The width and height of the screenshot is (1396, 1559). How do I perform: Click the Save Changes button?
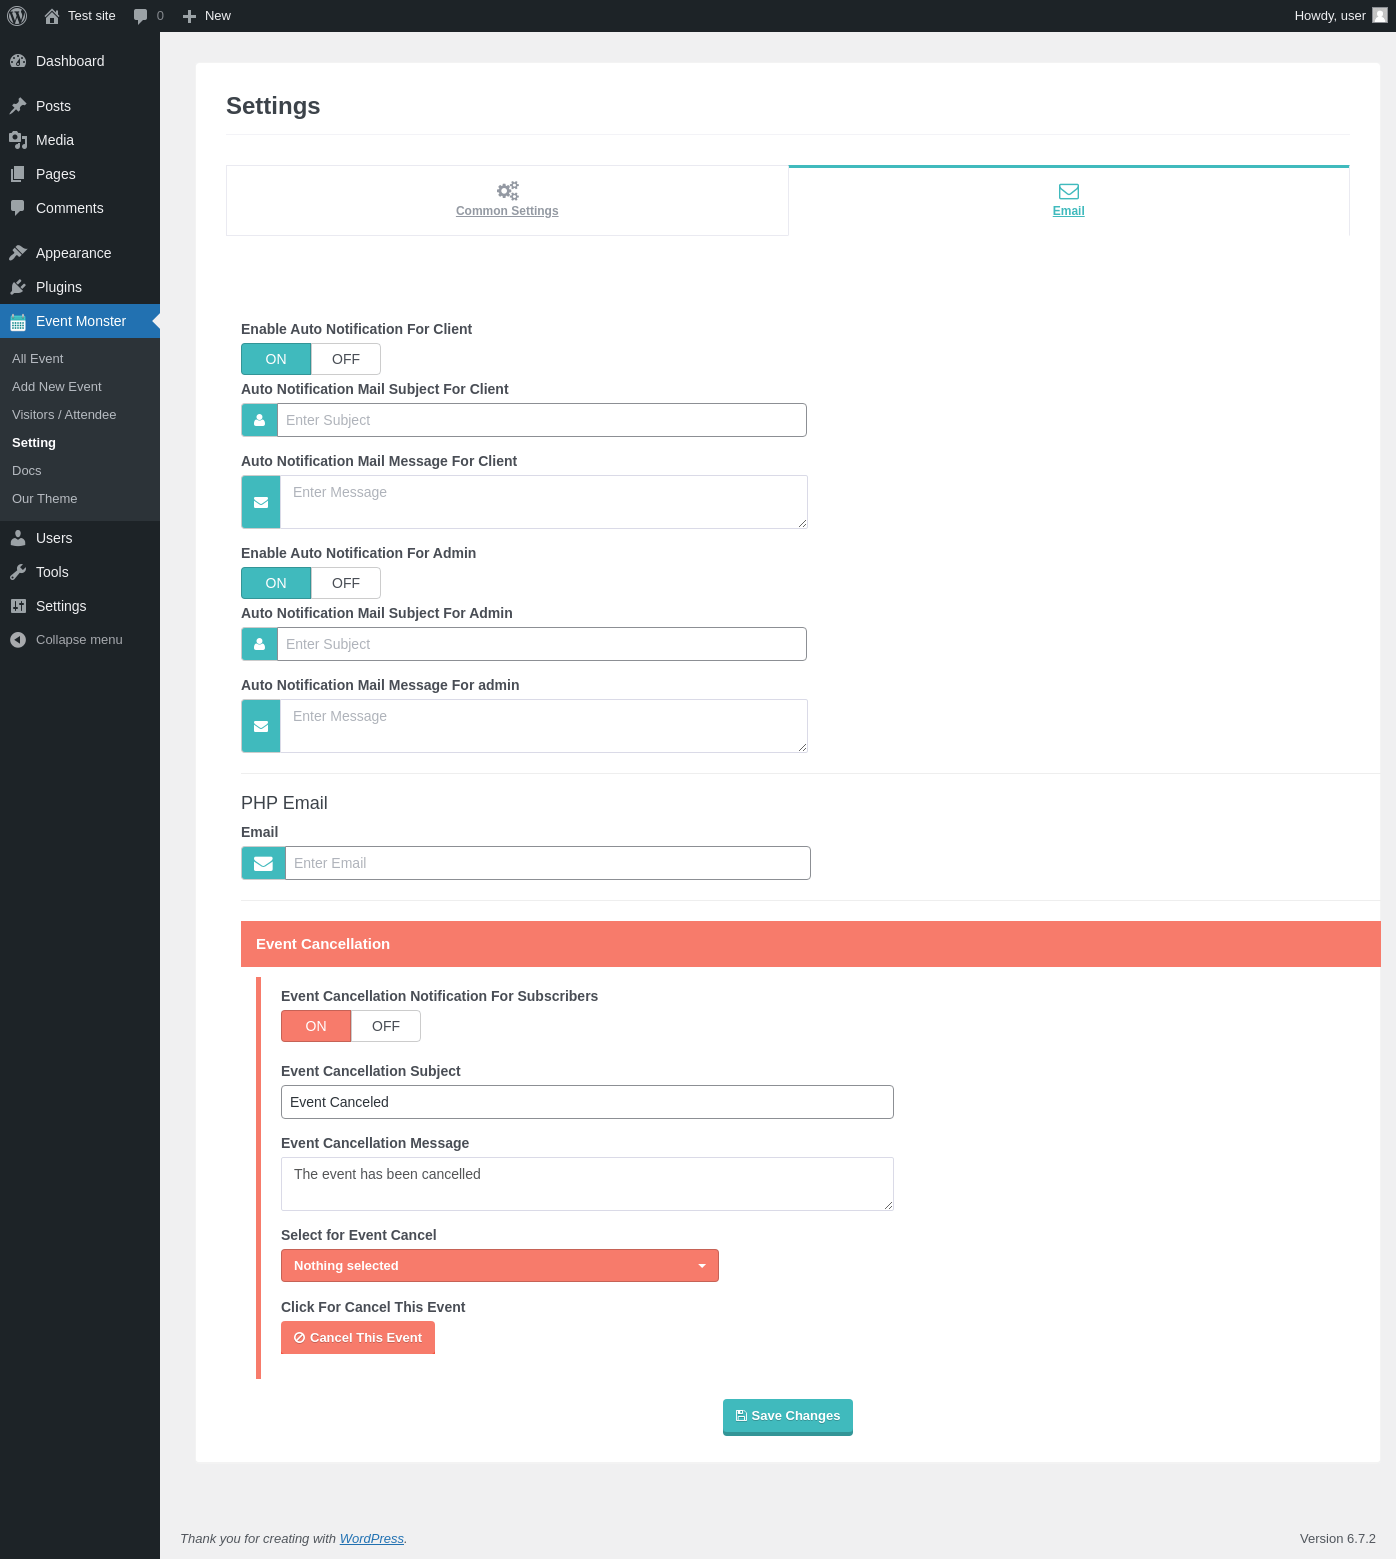click(x=788, y=1416)
